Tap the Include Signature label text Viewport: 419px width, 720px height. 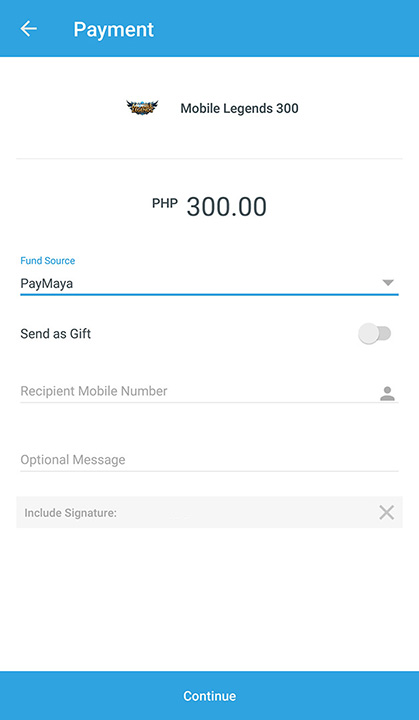pos(70,513)
